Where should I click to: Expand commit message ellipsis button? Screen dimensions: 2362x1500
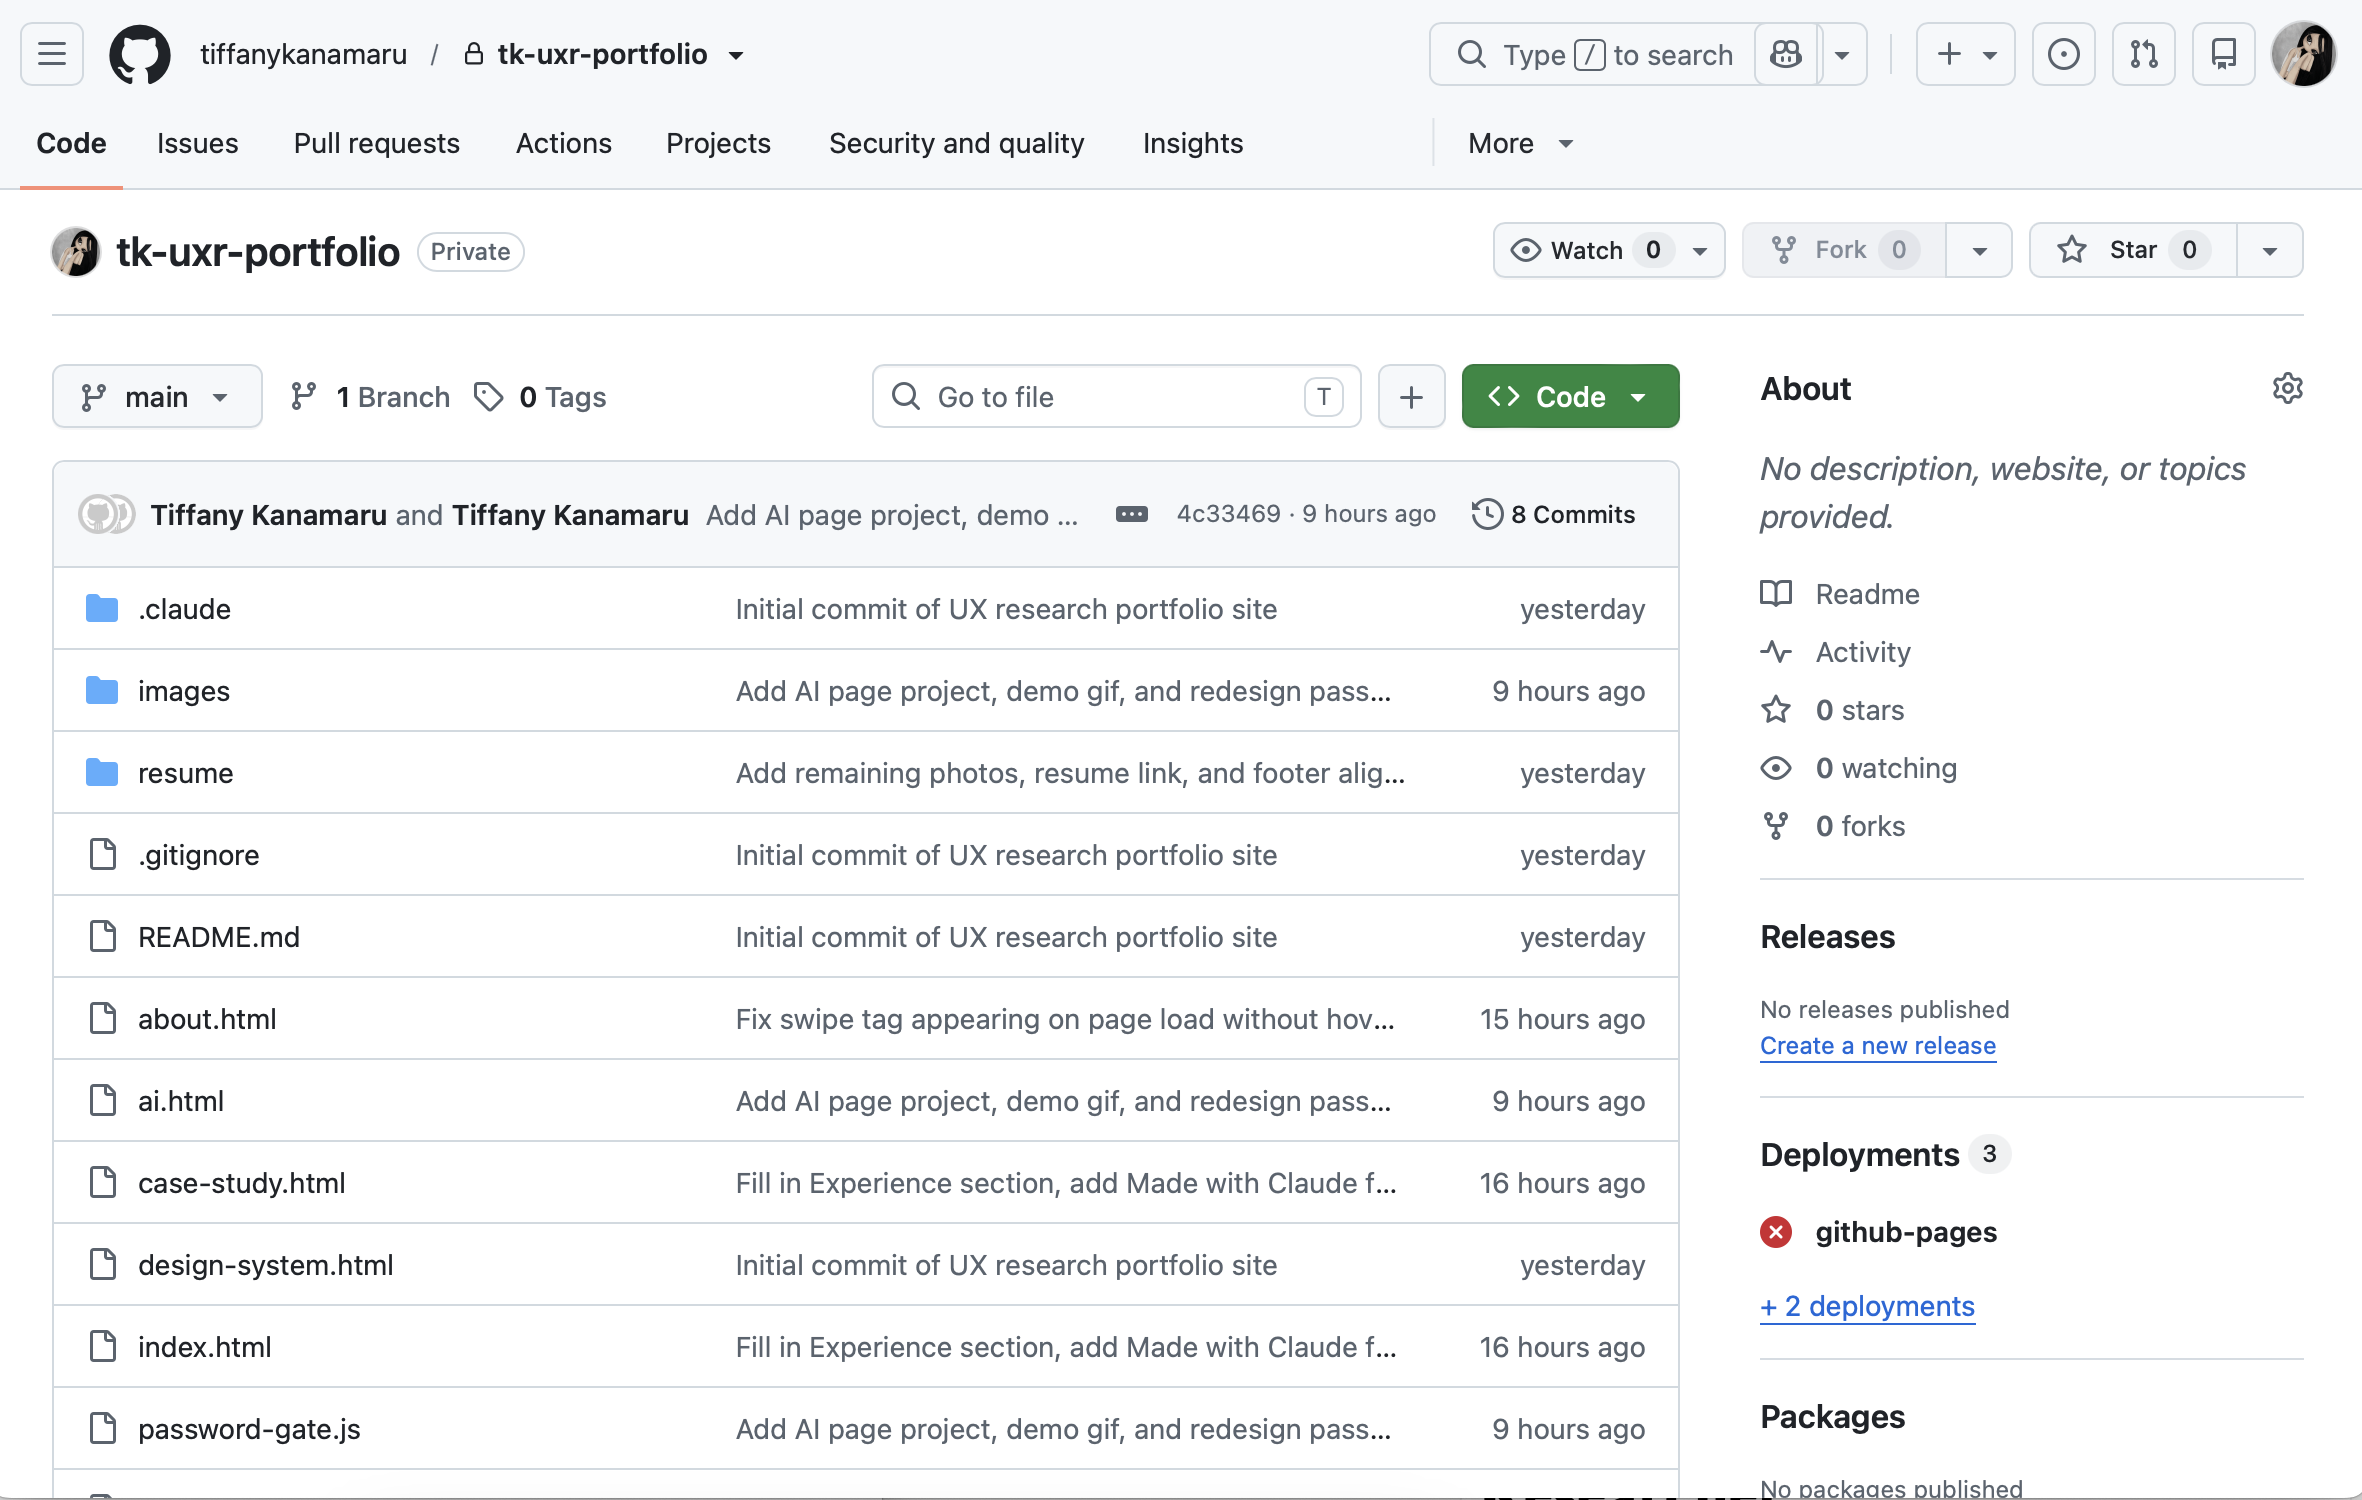coord(1131,514)
